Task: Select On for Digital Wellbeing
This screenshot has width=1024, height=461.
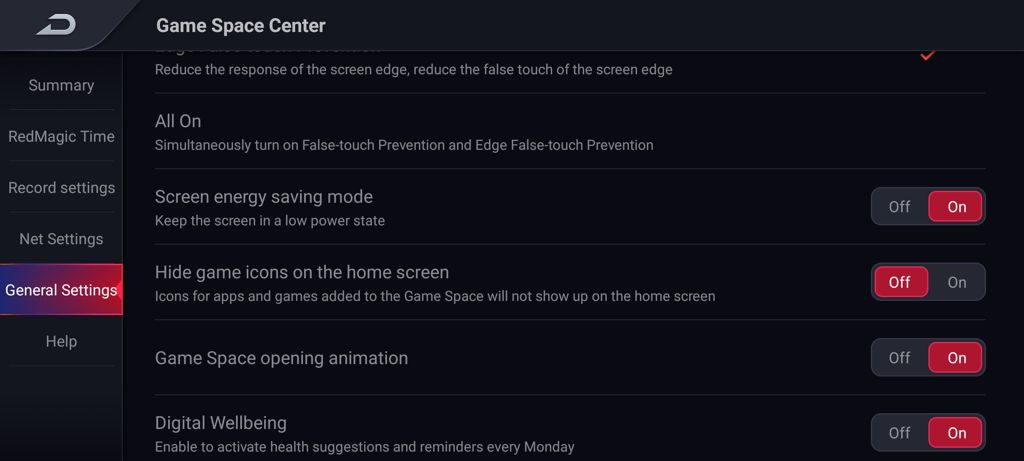Action: click(x=956, y=433)
